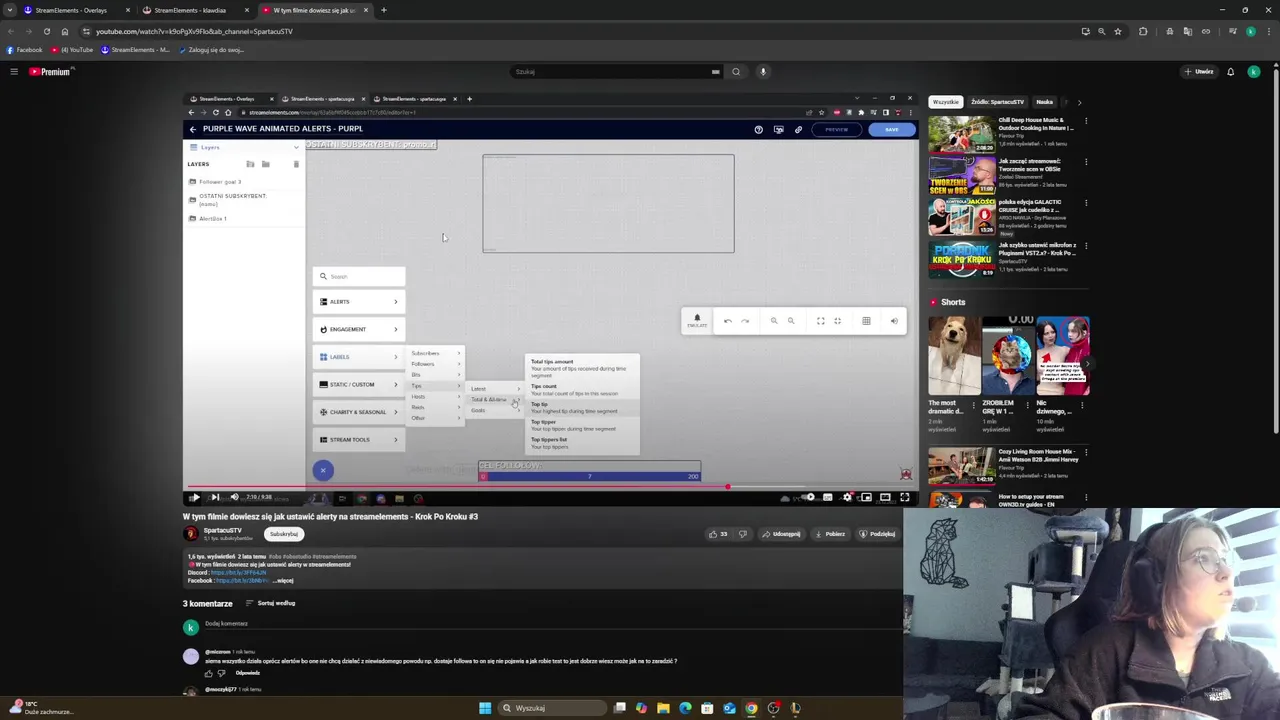Reload the page in Chrome
This screenshot has width=1280, height=720.
click(x=46, y=31)
